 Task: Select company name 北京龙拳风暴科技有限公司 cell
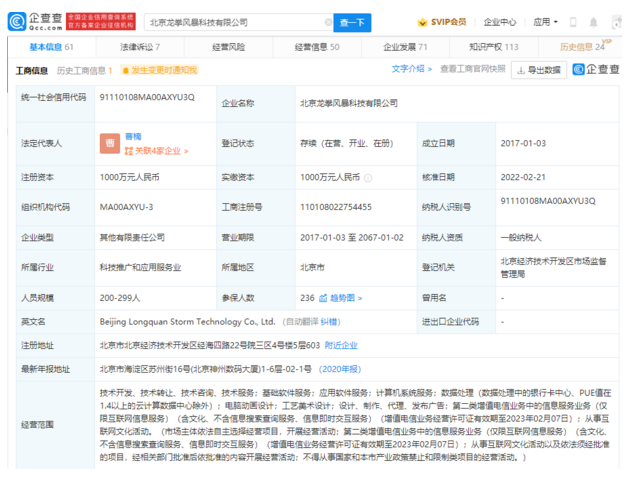[x=349, y=103]
